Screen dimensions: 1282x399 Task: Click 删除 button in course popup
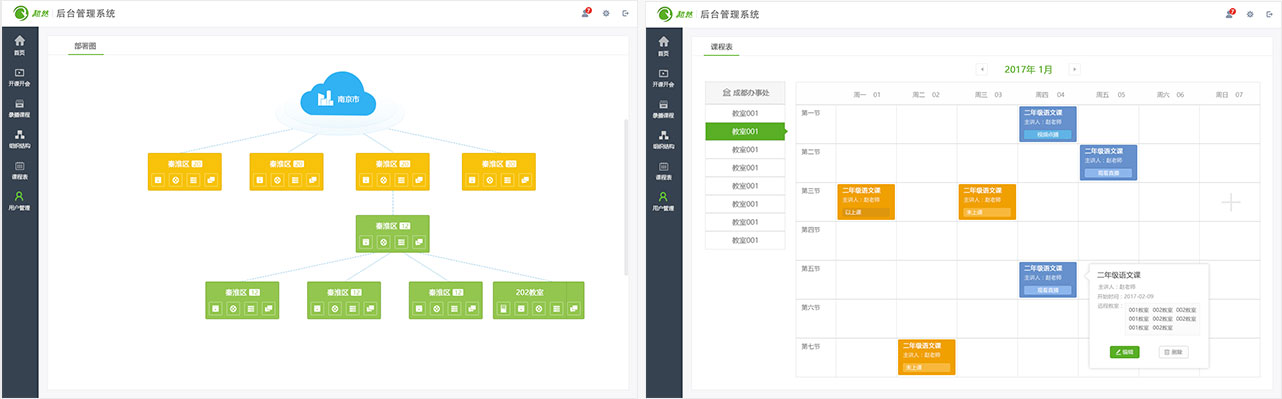coord(1173,352)
